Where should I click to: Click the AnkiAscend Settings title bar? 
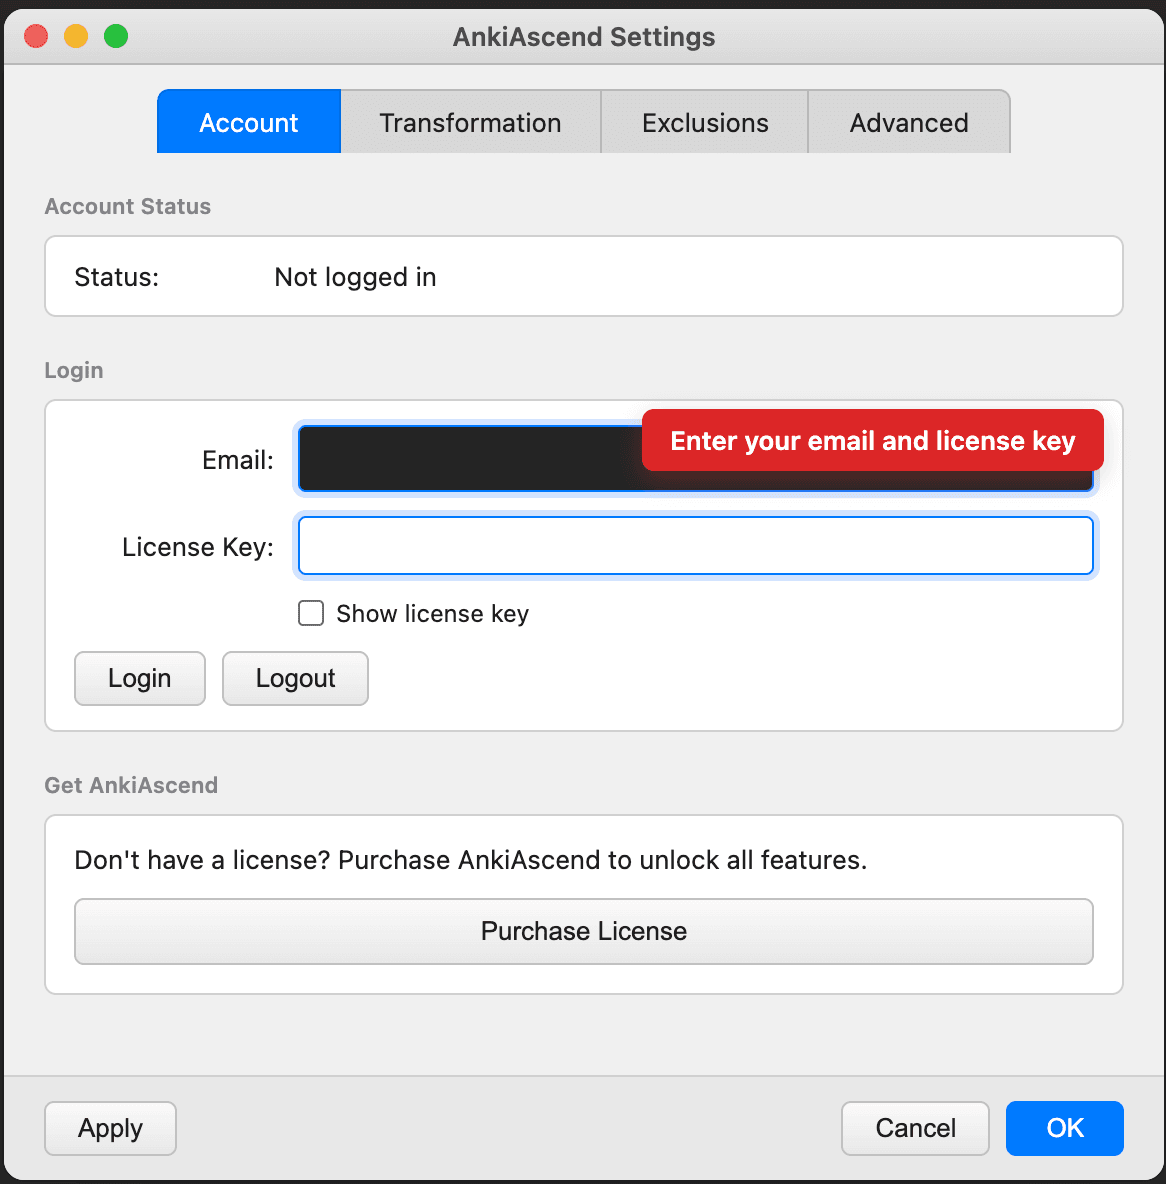(583, 36)
